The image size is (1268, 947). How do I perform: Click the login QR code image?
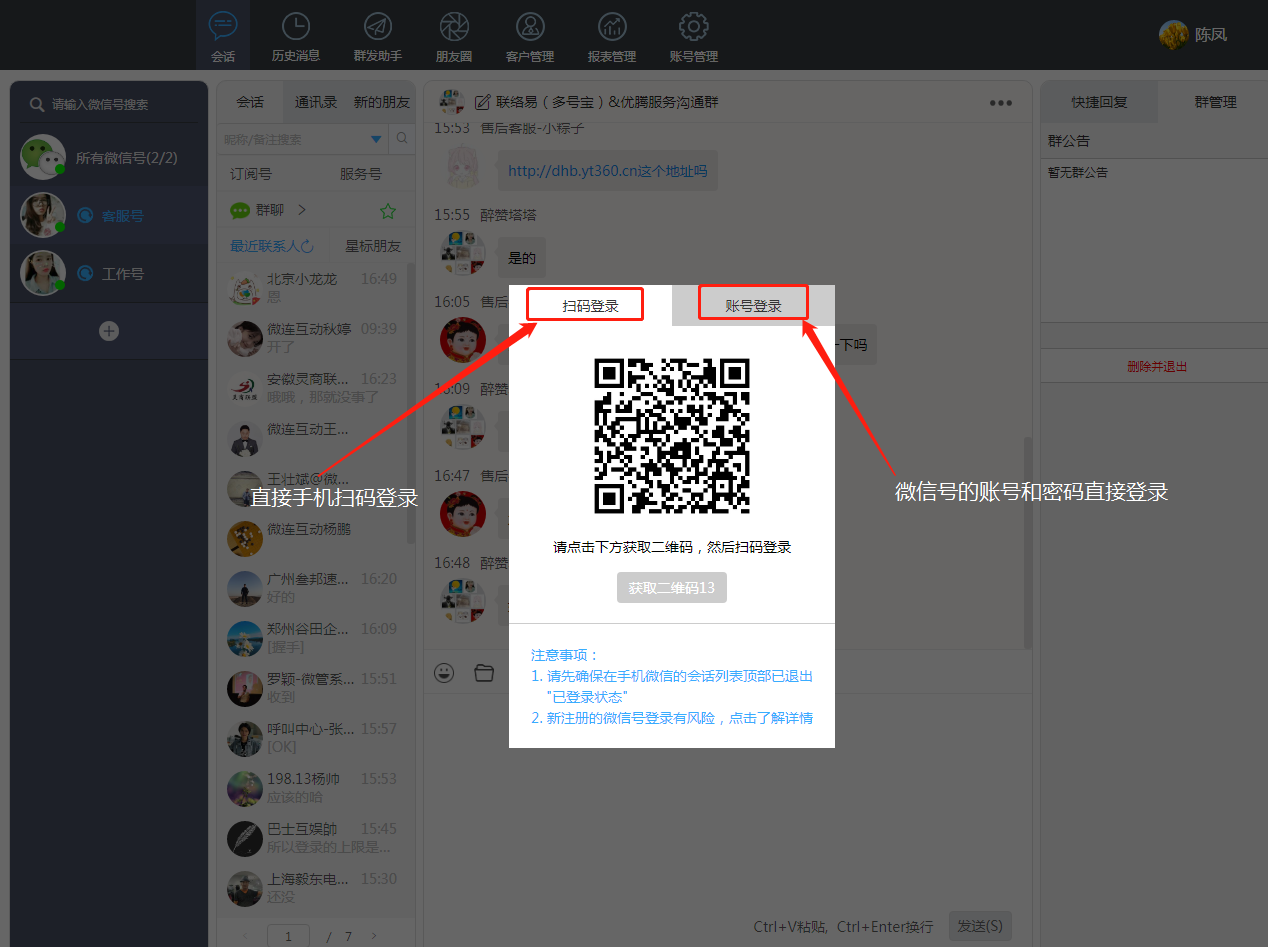(672, 436)
